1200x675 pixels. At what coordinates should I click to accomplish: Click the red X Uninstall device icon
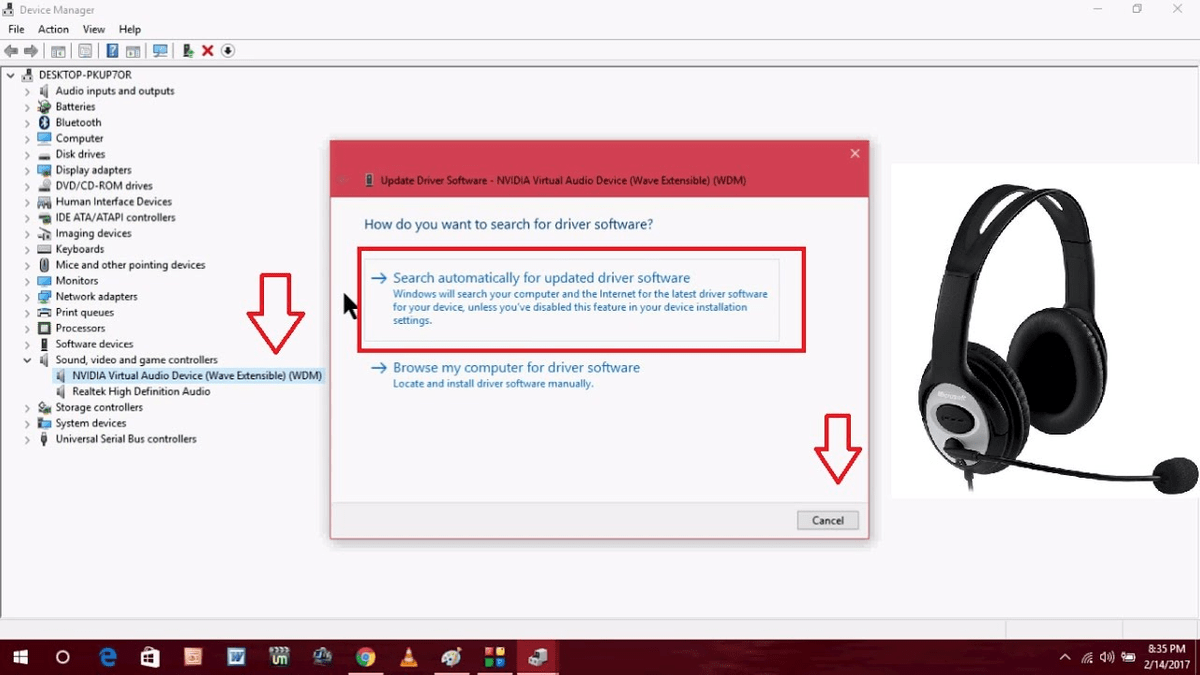pyautogui.click(x=208, y=51)
